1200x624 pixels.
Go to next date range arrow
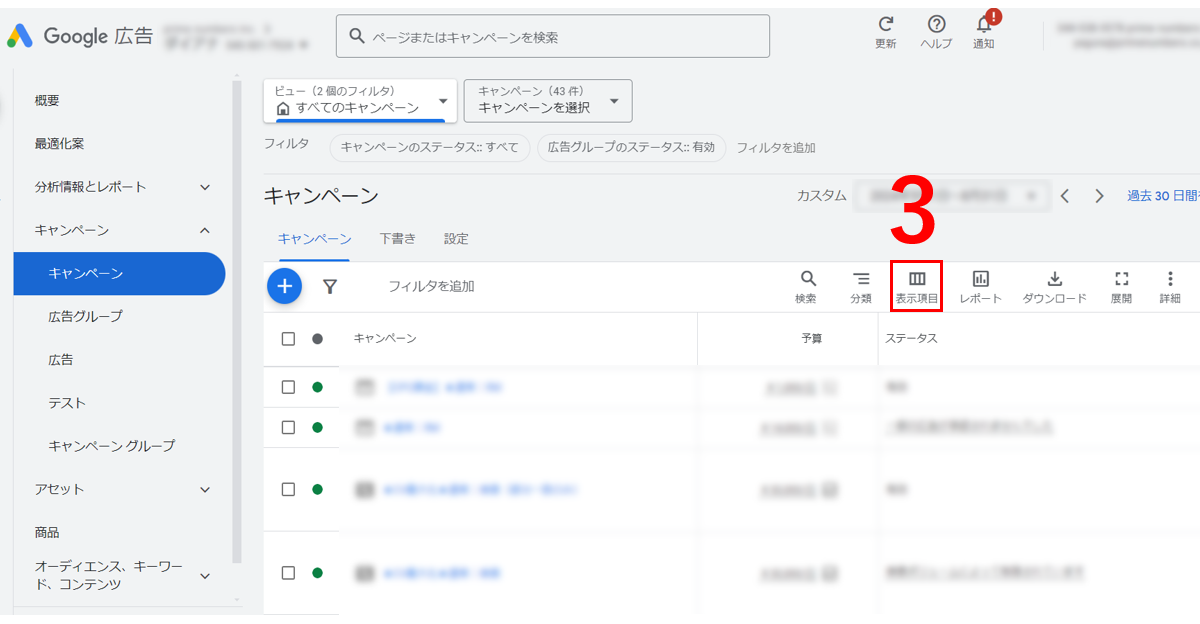click(x=1099, y=196)
